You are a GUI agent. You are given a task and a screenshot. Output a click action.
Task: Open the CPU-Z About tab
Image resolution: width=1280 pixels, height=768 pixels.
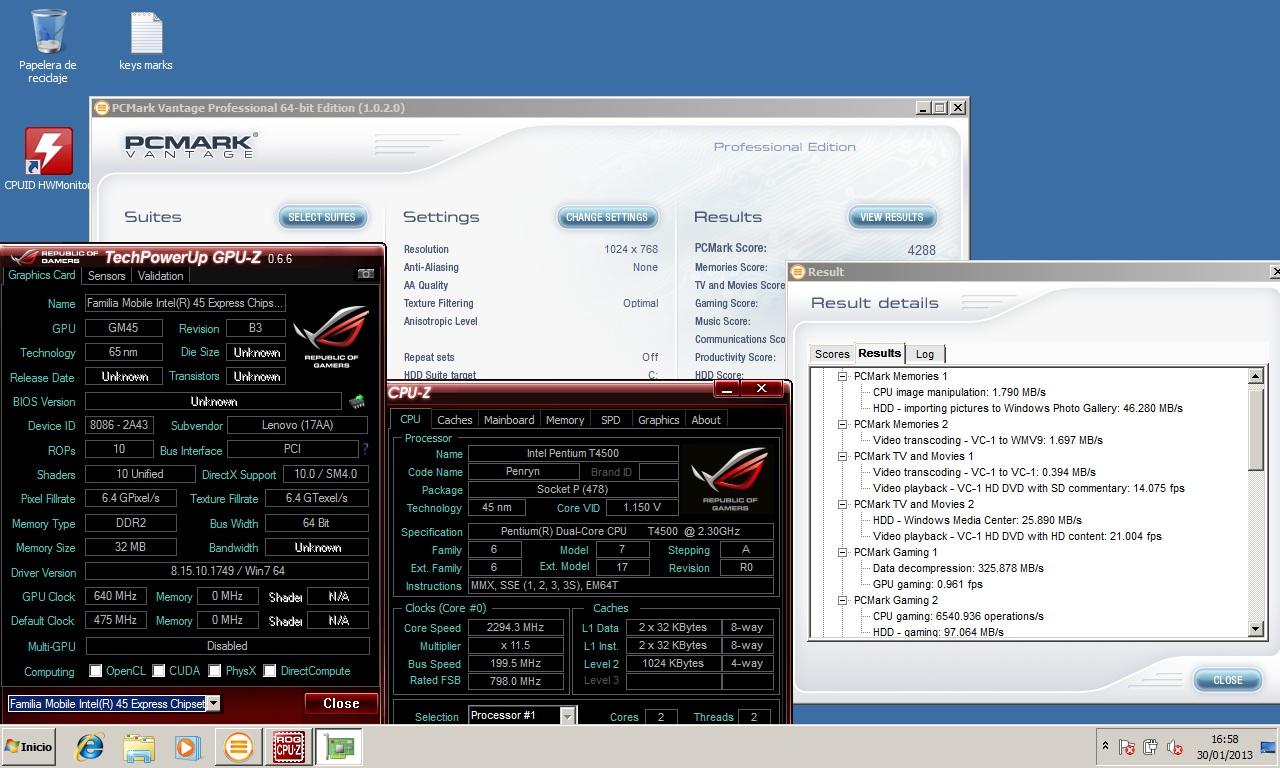[706, 420]
